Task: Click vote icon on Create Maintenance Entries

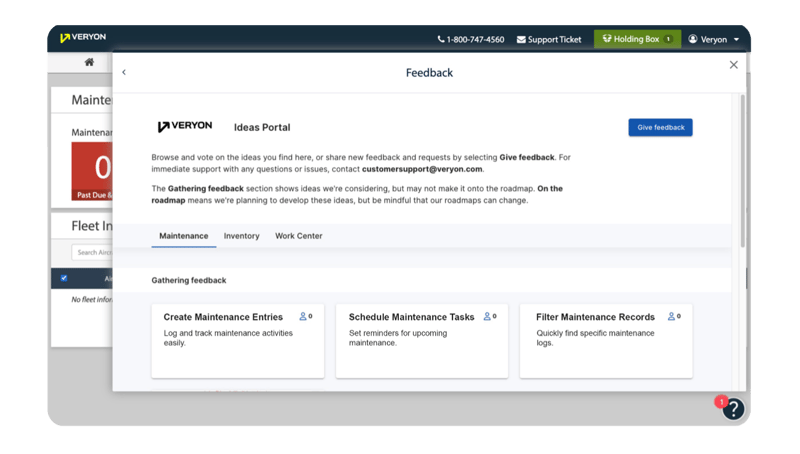Action: [x=303, y=317]
